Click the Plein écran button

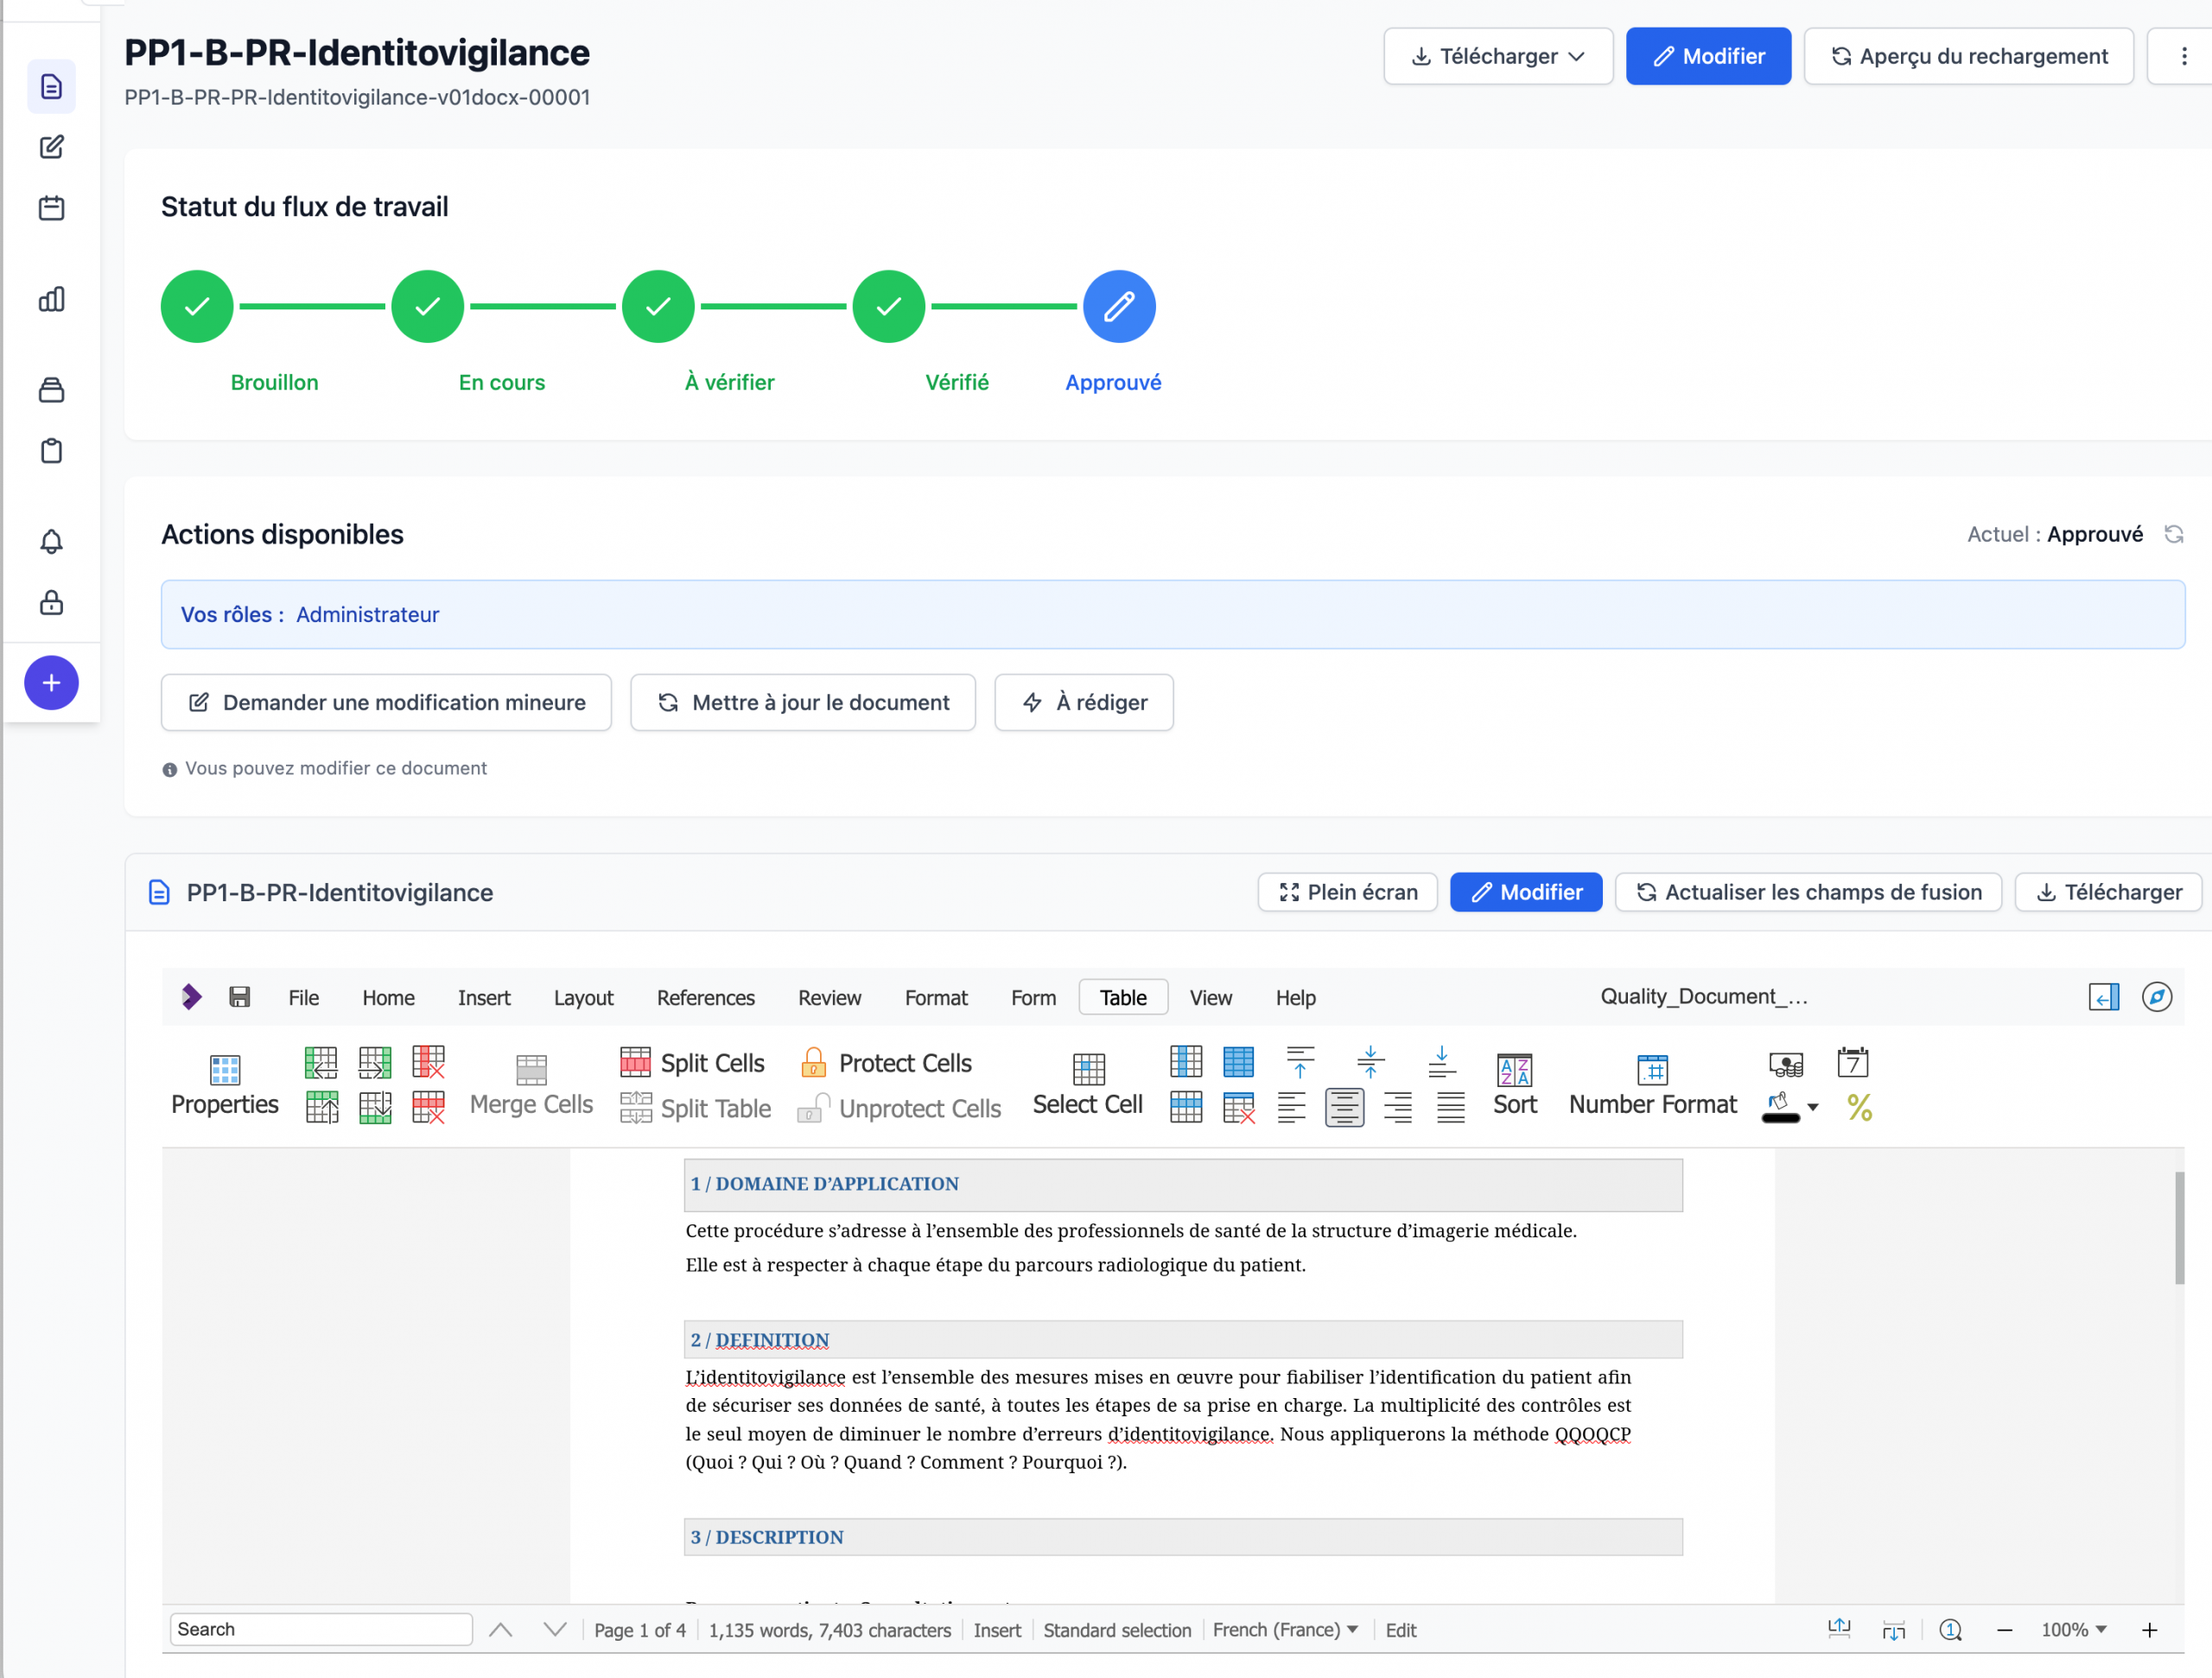1346,892
